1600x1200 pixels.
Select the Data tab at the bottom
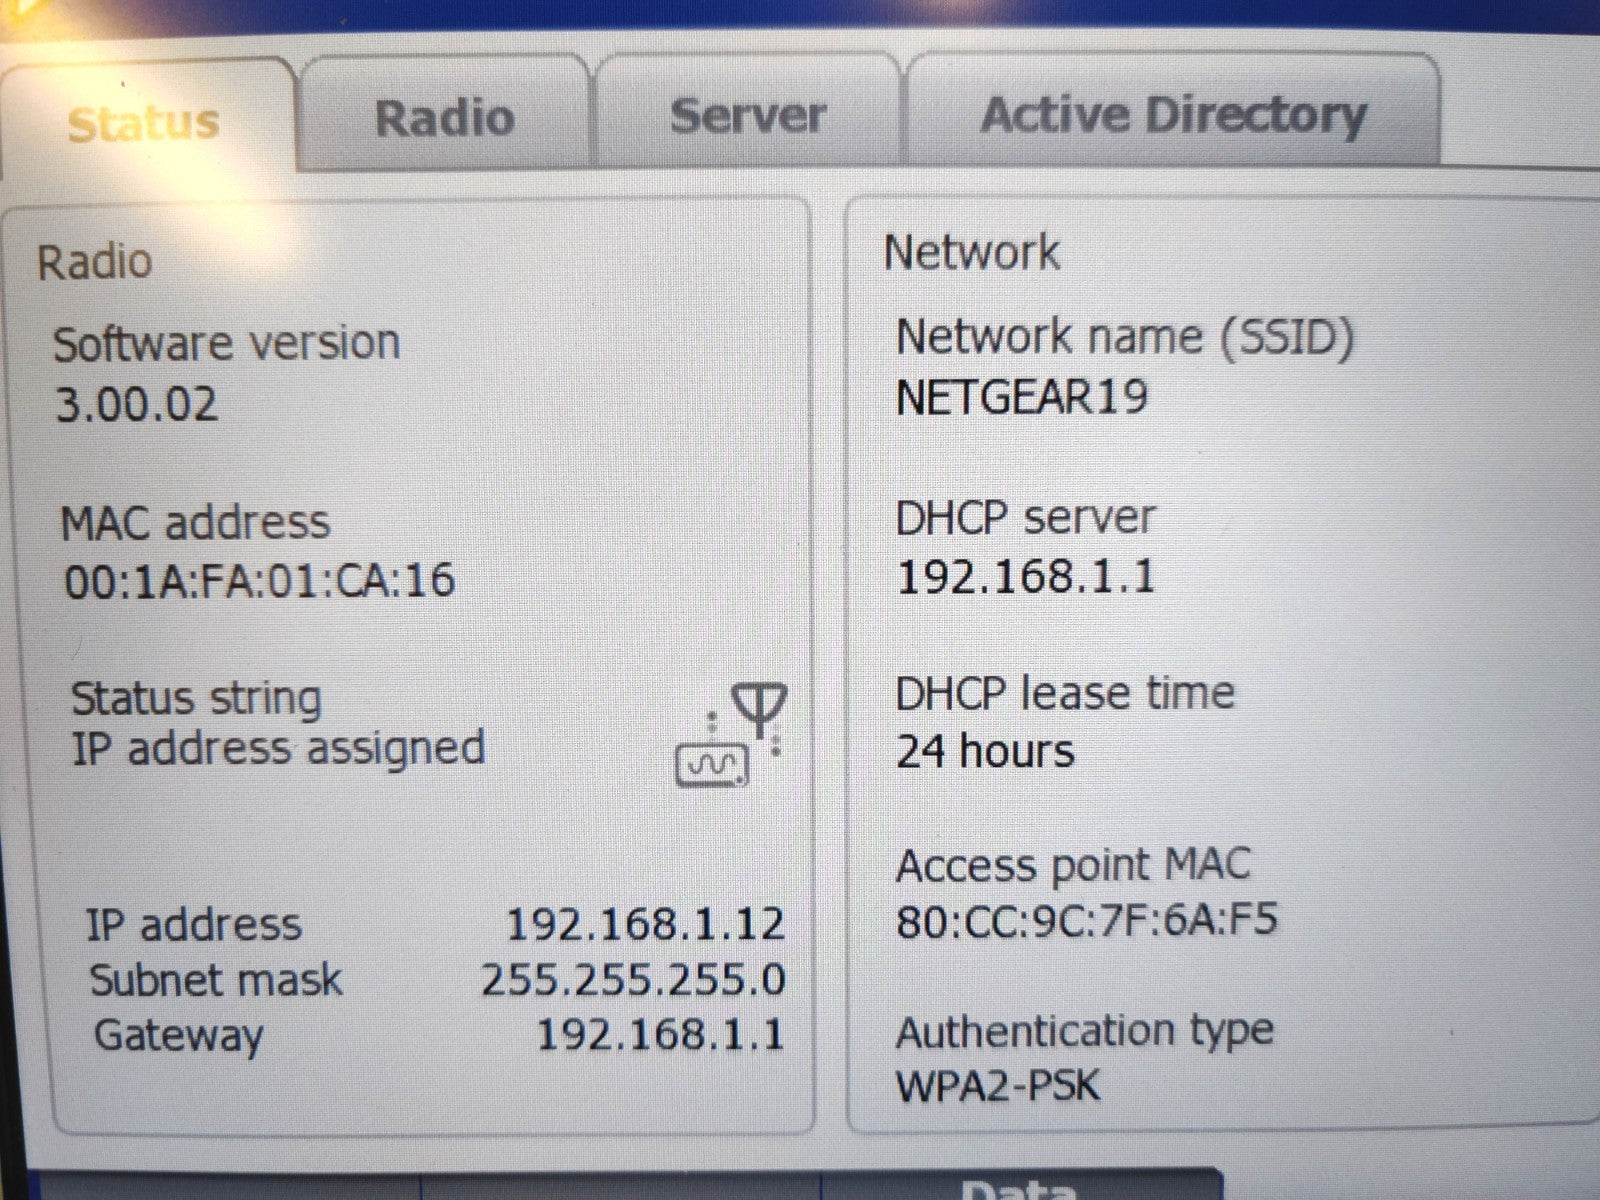pos(1018,1187)
